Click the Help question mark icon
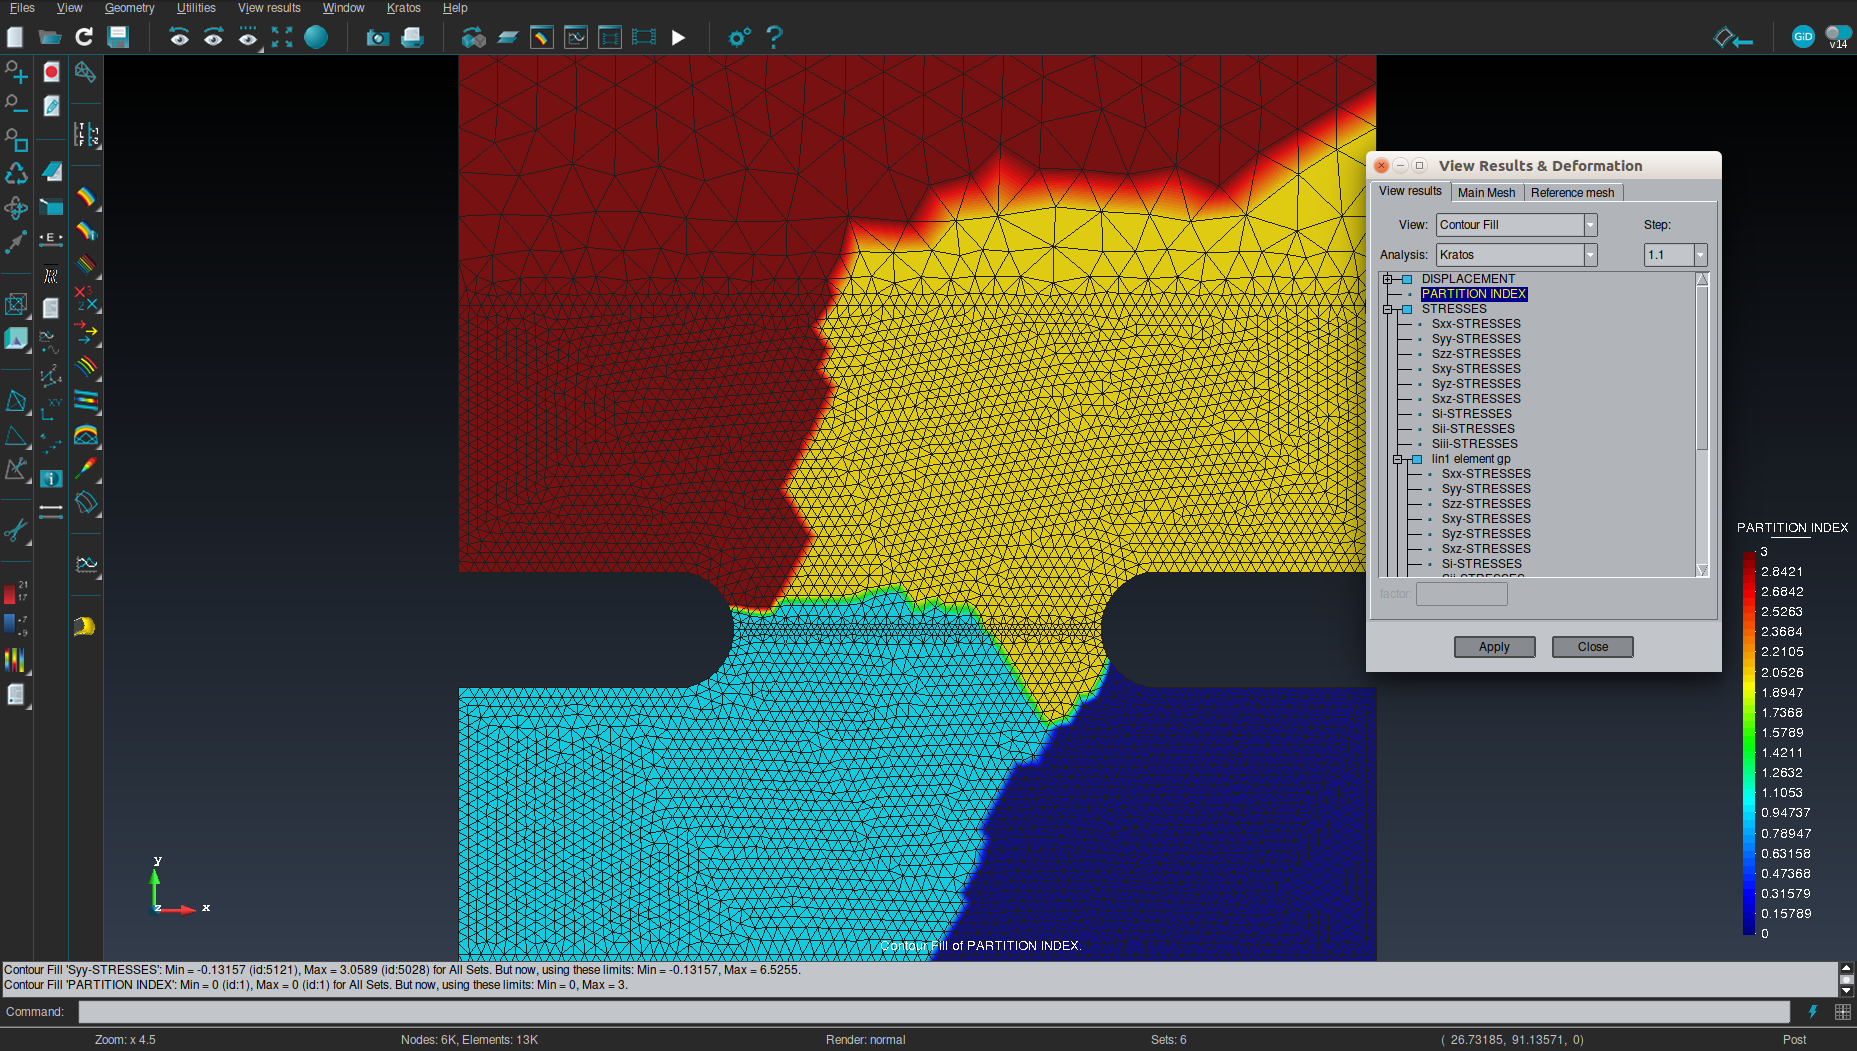The width and height of the screenshot is (1857, 1051). [x=774, y=37]
